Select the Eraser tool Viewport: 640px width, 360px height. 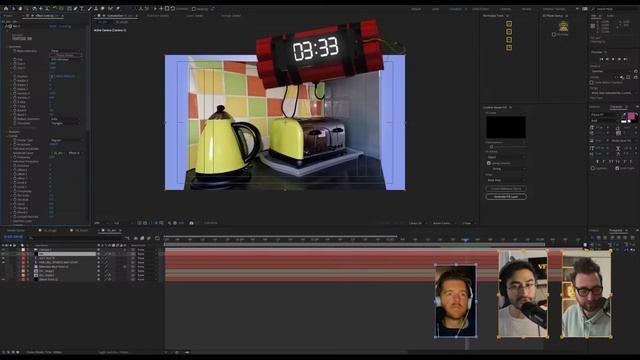pyautogui.click(x=103, y=9)
